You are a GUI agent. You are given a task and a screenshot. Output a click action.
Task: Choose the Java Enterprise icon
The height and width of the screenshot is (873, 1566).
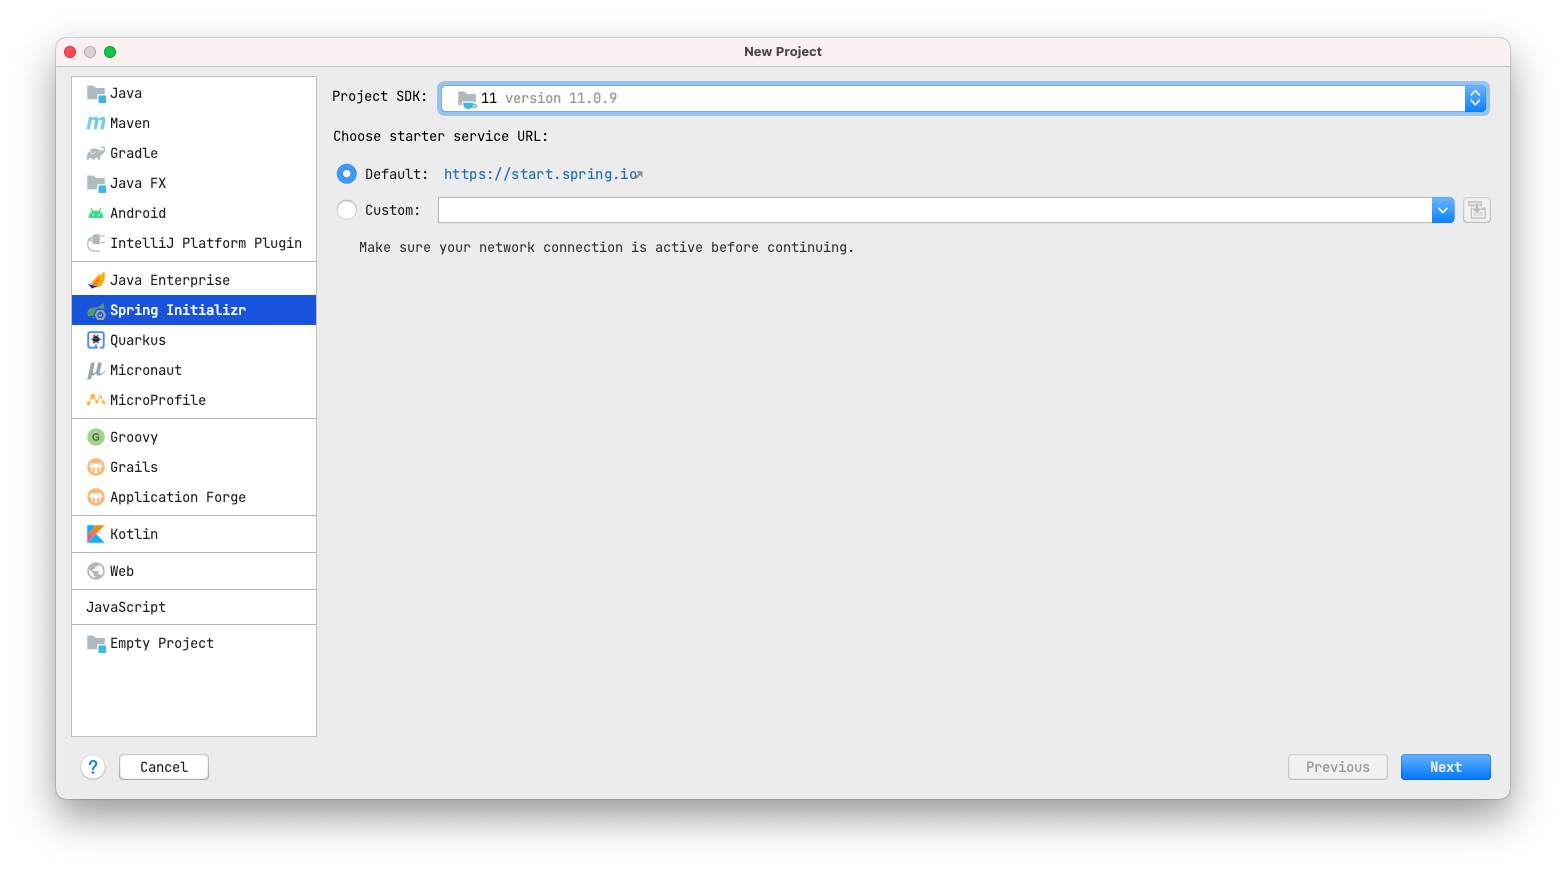tap(96, 280)
